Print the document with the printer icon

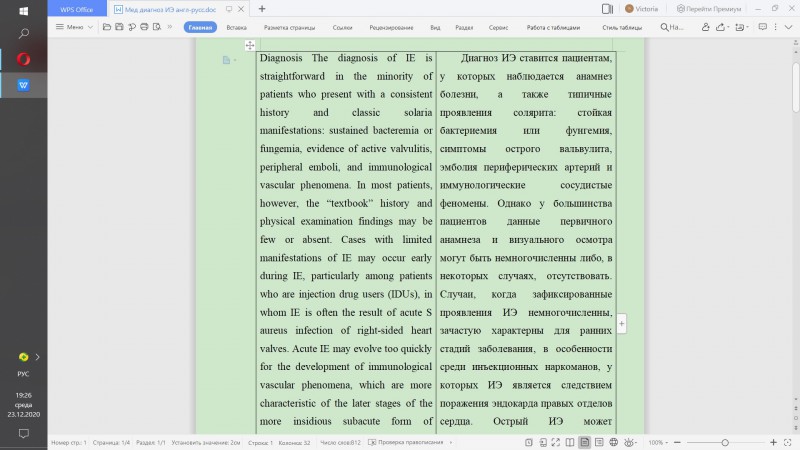click(144, 27)
